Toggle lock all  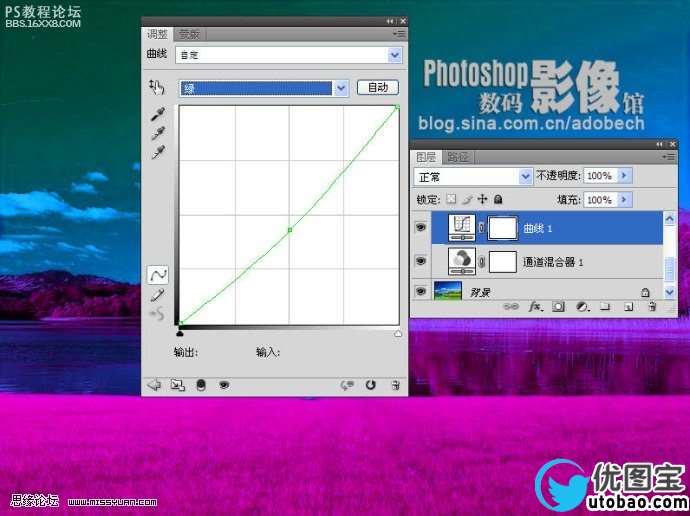pos(498,199)
